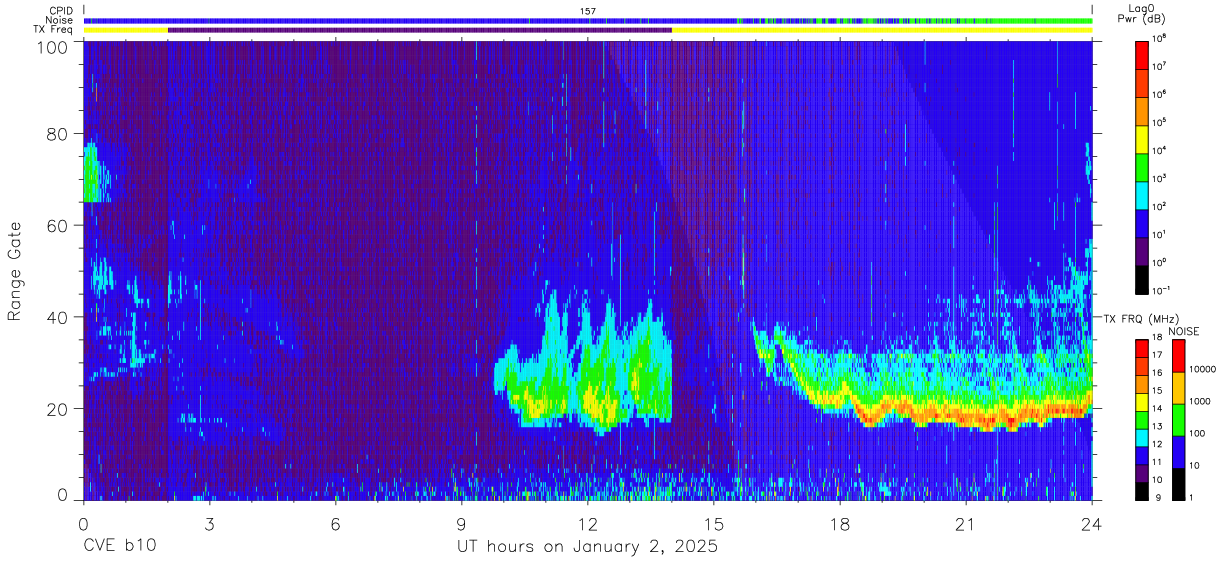Click the 15 tick label on the time axis
The image size is (1228, 567).
click(714, 523)
